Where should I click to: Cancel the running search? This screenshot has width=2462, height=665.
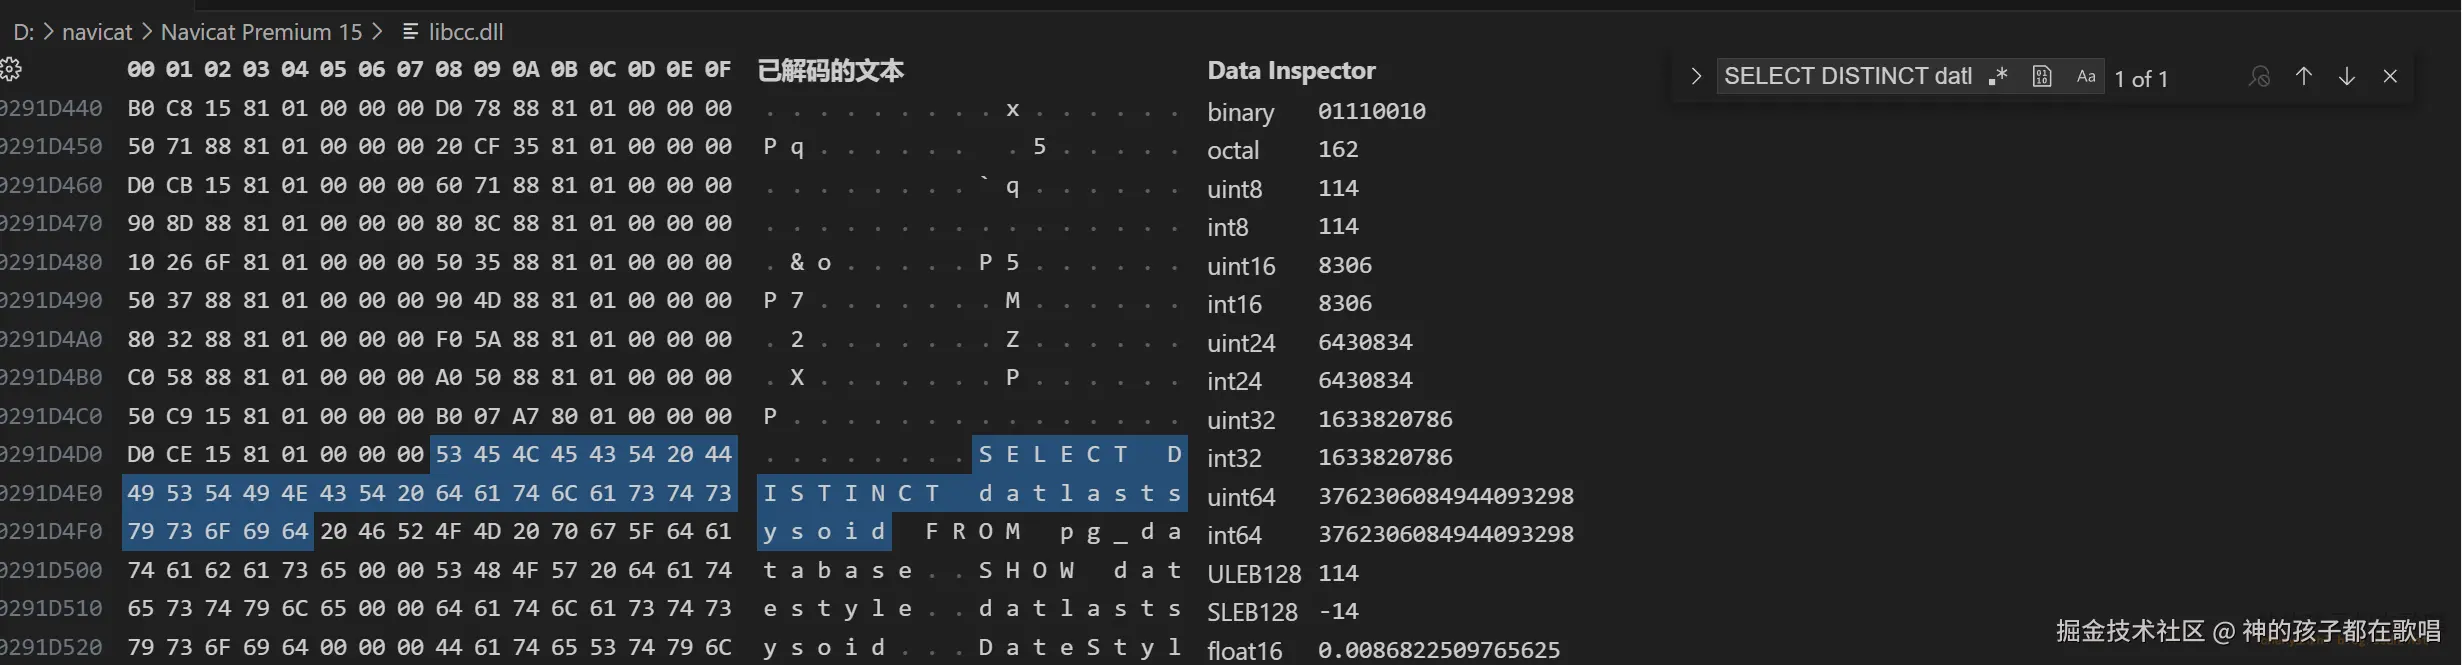[x=2259, y=77]
